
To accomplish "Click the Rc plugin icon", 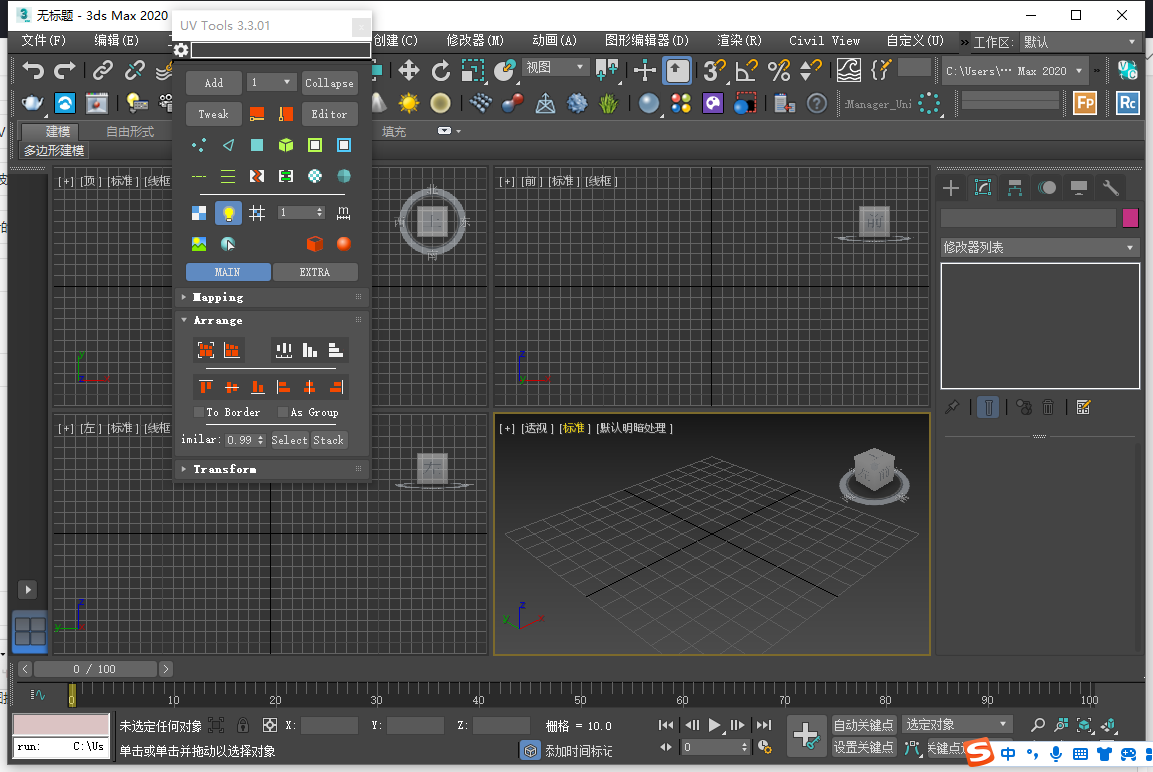I will pos(1127,103).
